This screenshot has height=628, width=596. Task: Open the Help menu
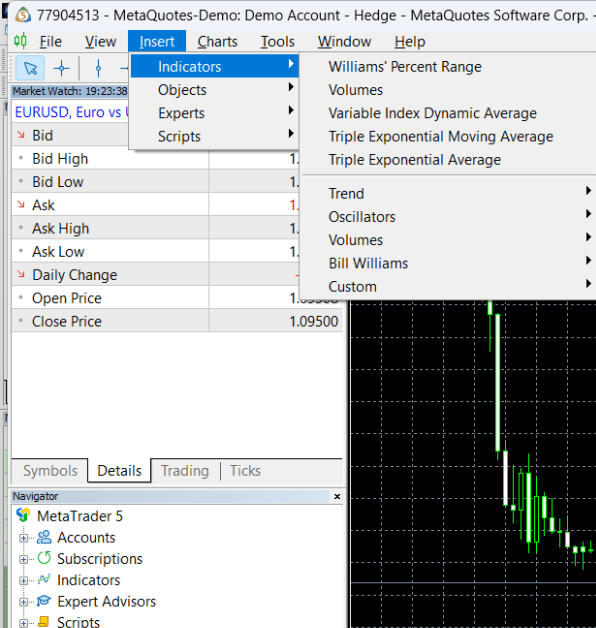(409, 41)
